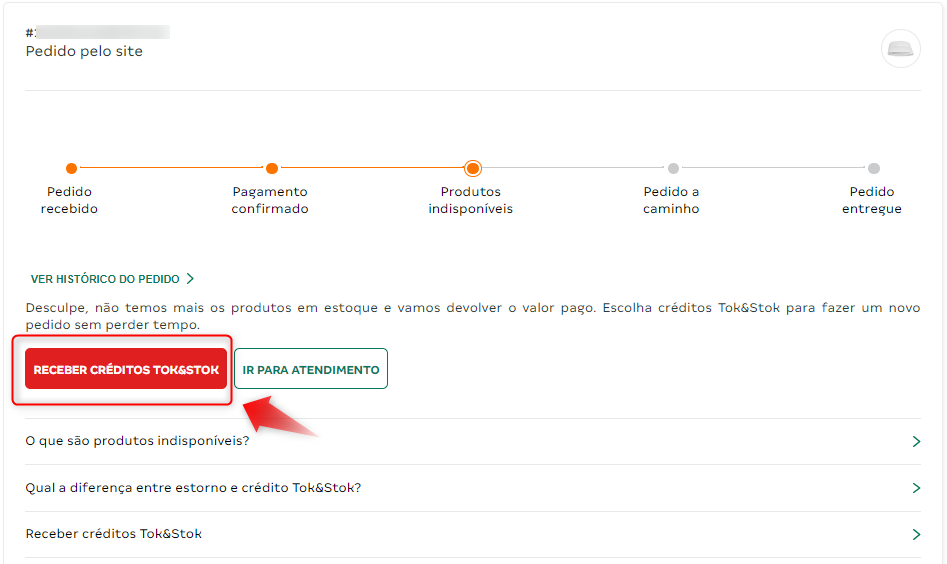Expand 'Qual a diferença entre estorno e crédito' question
Viewport: 947px width, 564px height.
tap(473, 488)
